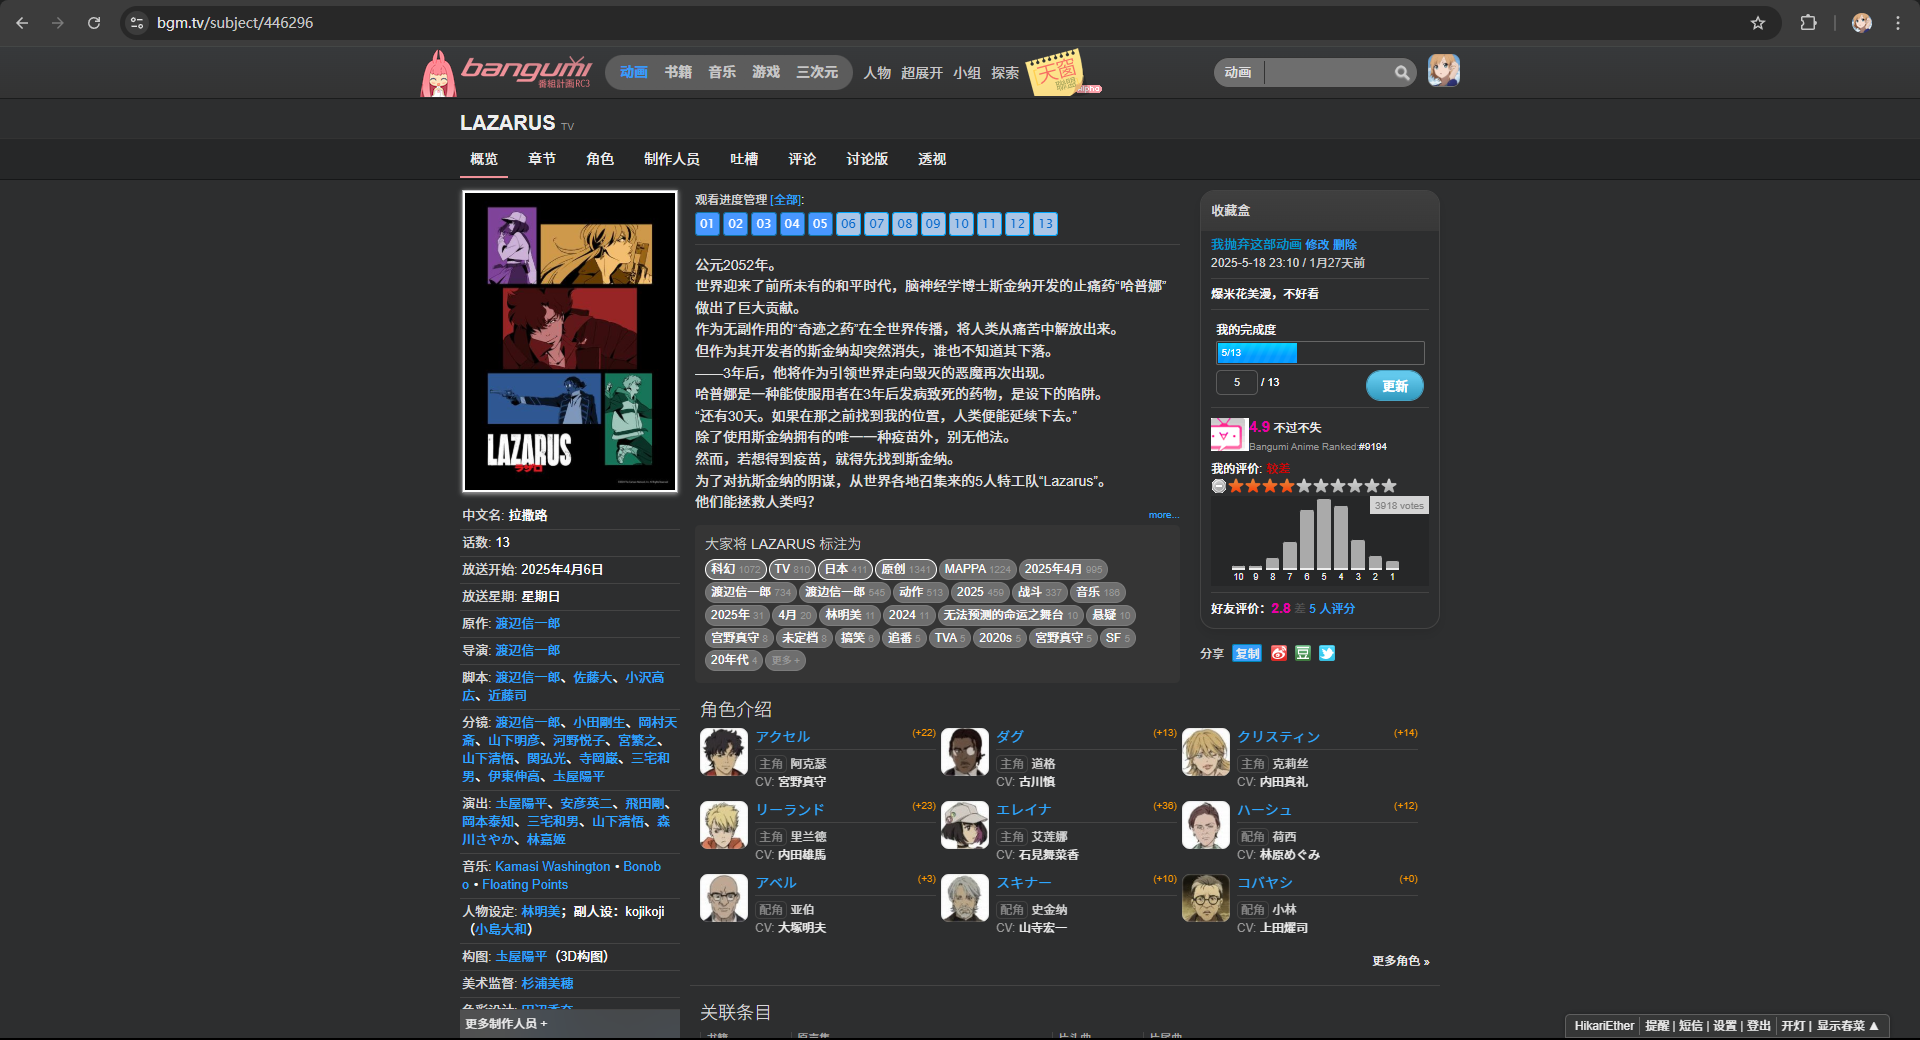Mark episode 09 as watched
This screenshot has width=1920, height=1040.
tap(932, 224)
